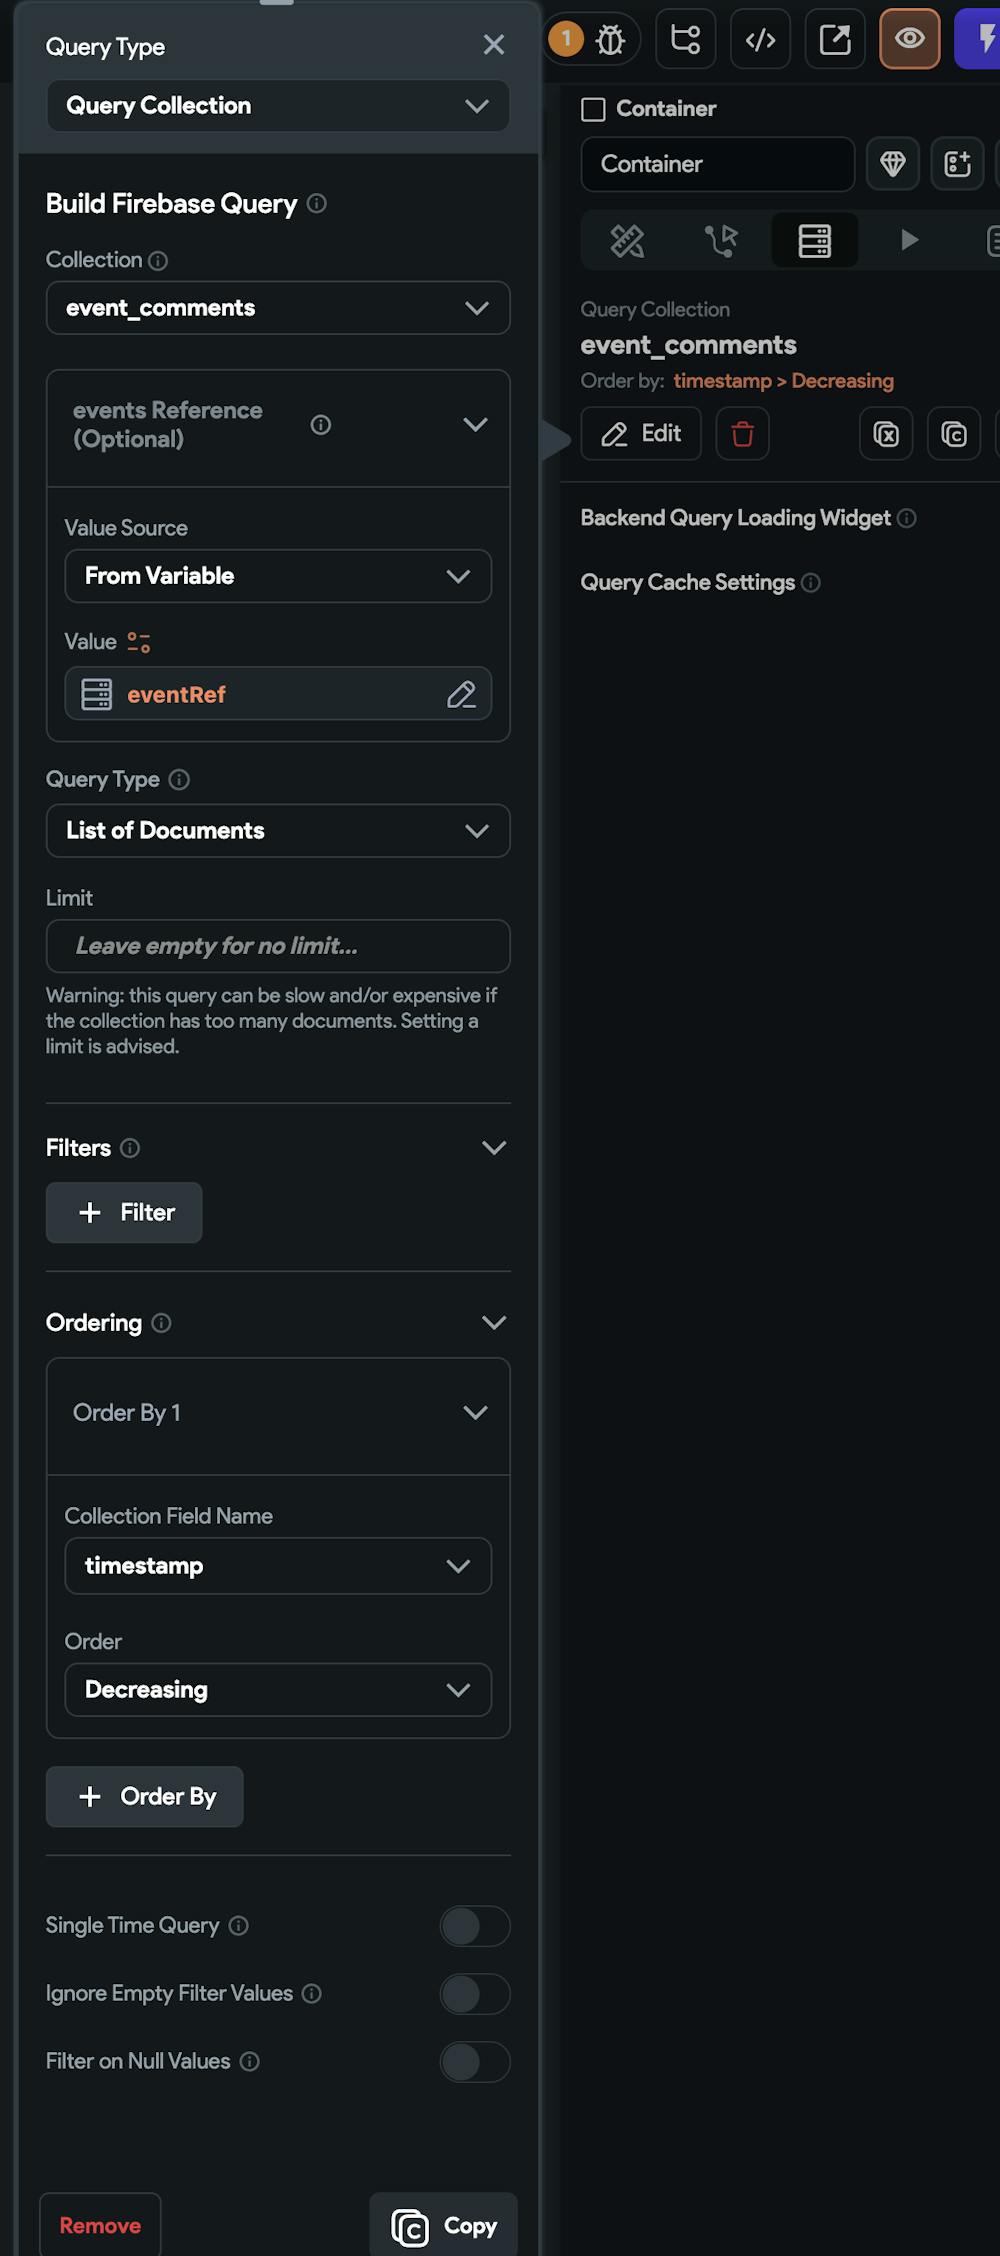Check the Container checkbox
The width and height of the screenshot is (1000, 2256).
[x=593, y=109]
